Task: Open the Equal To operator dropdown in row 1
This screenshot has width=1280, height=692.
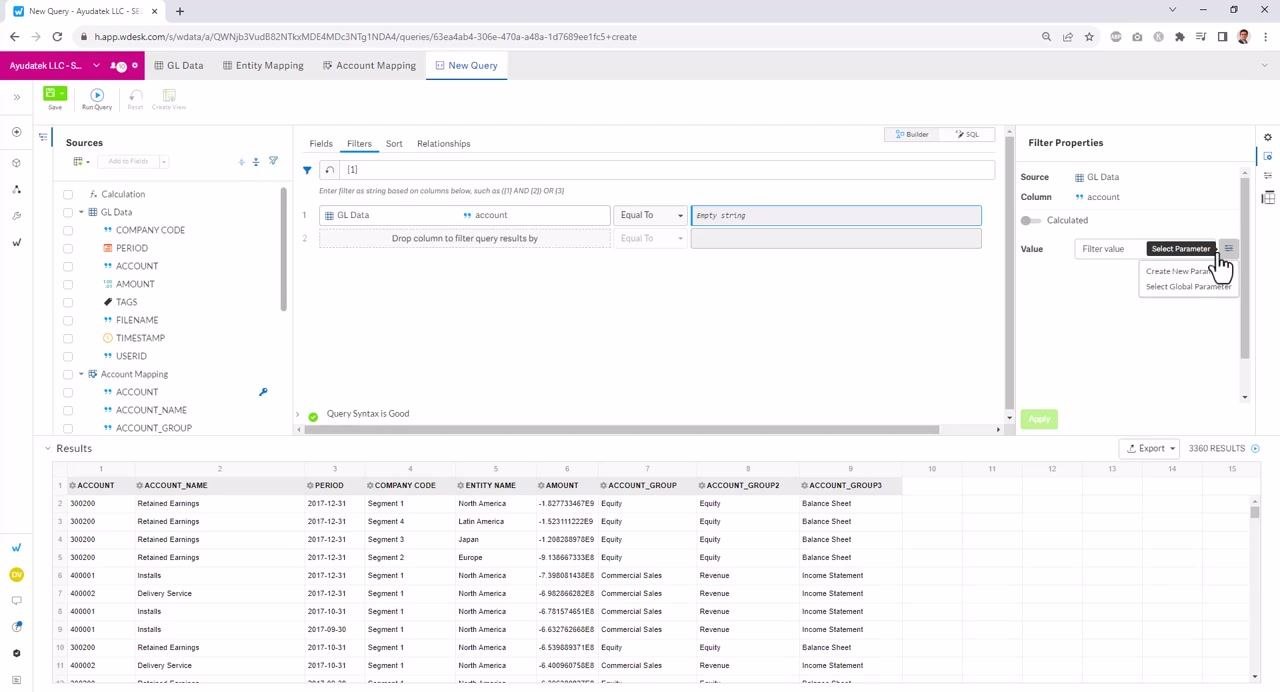Action: click(651, 215)
